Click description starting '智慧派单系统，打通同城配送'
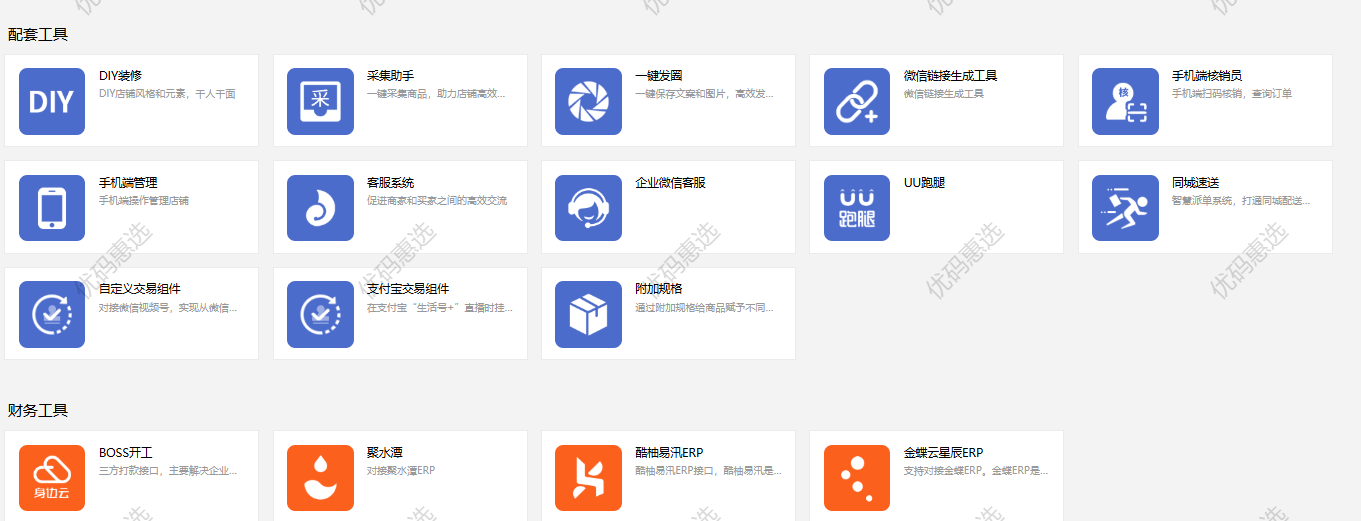 pos(1241,201)
